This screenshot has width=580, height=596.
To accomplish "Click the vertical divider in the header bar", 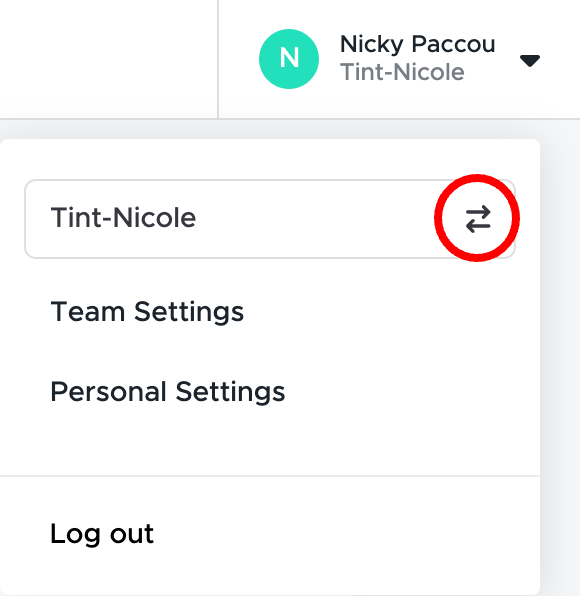I will click(218, 59).
